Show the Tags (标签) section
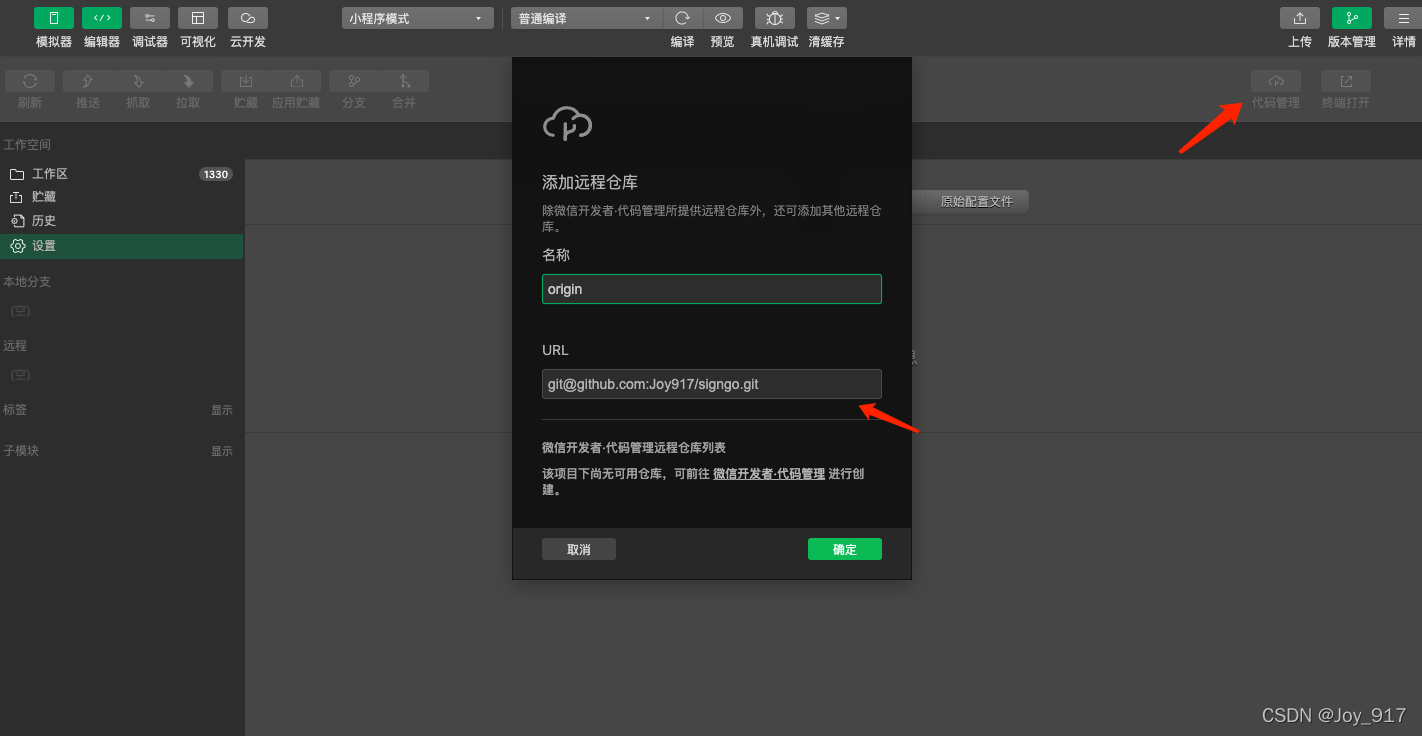The height and width of the screenshot is (736, 1422). click(221, 410)
